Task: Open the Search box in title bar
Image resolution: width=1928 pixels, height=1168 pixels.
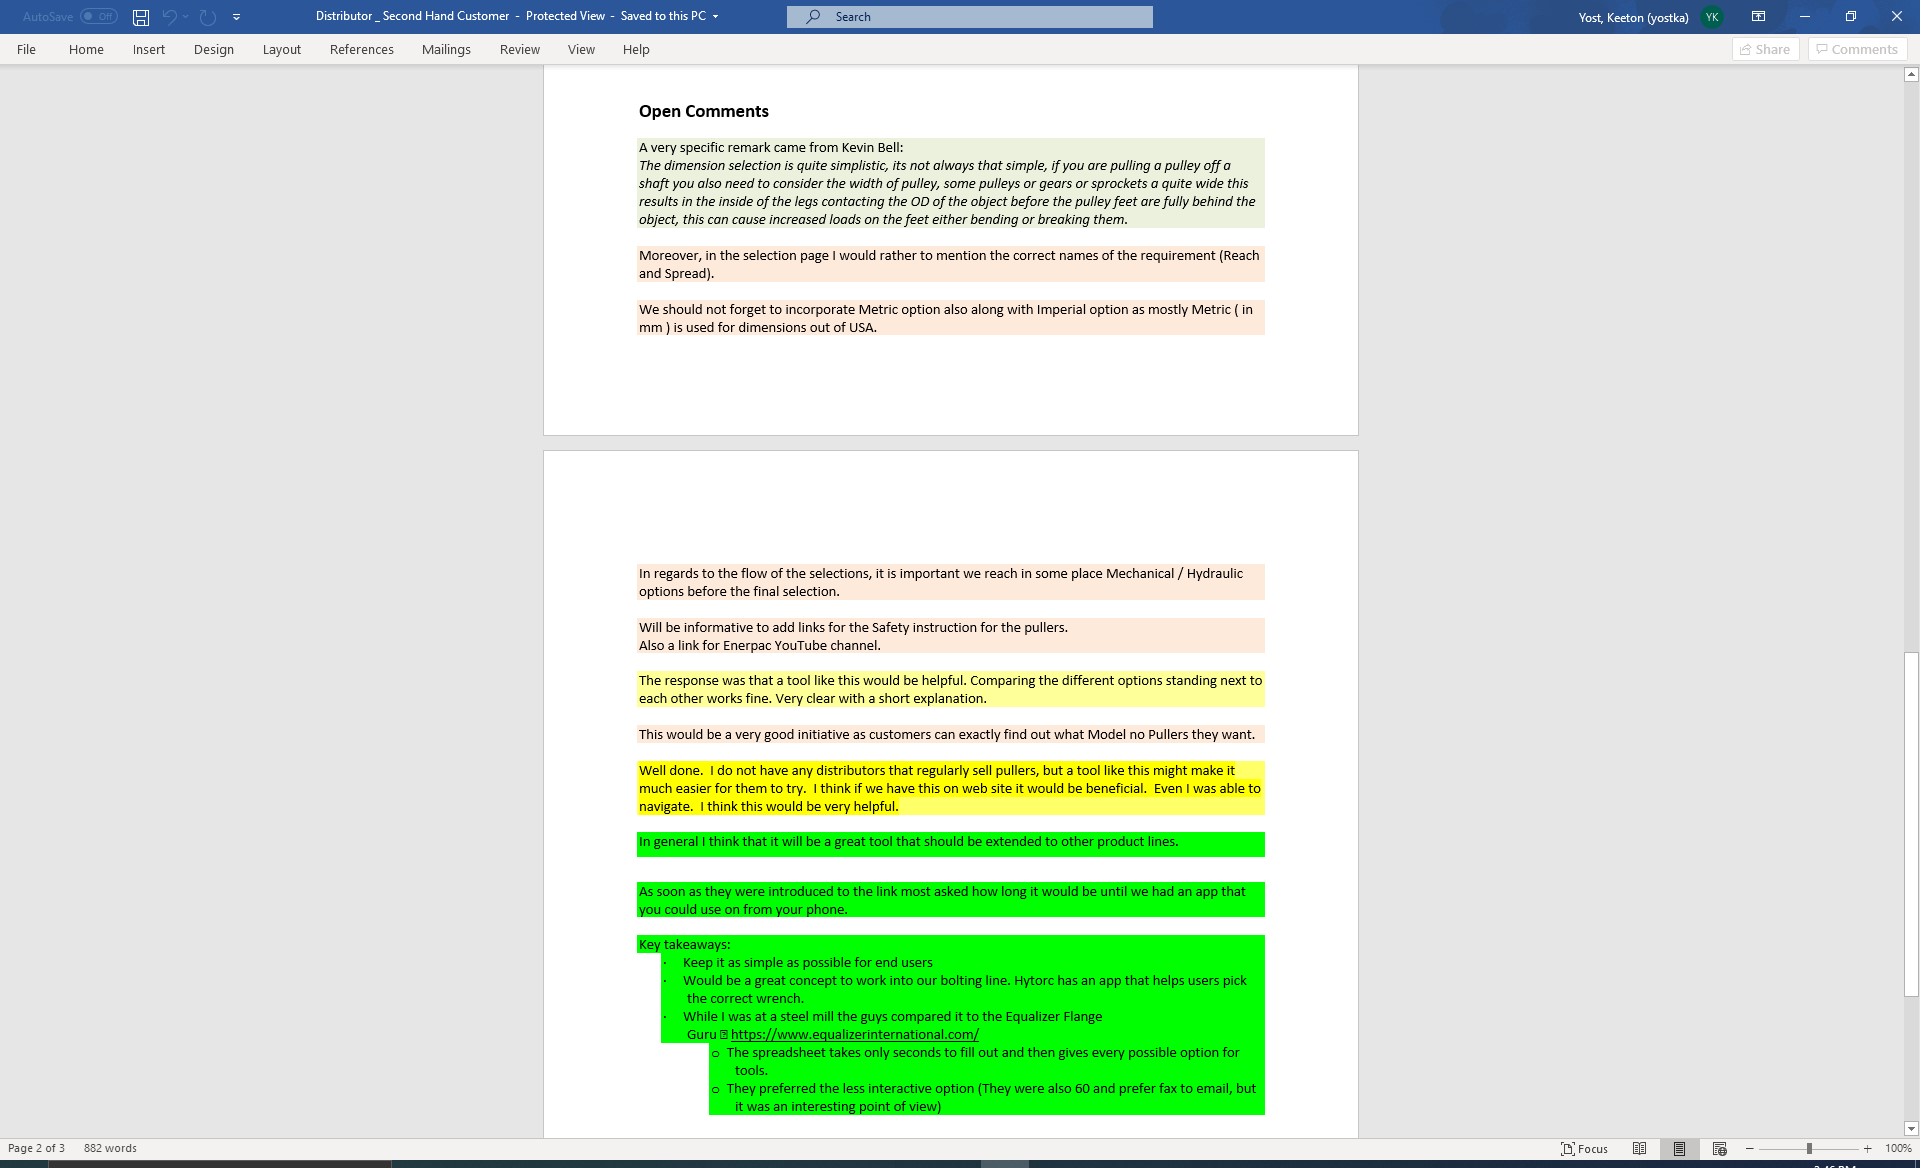Action: pos(968,16)
